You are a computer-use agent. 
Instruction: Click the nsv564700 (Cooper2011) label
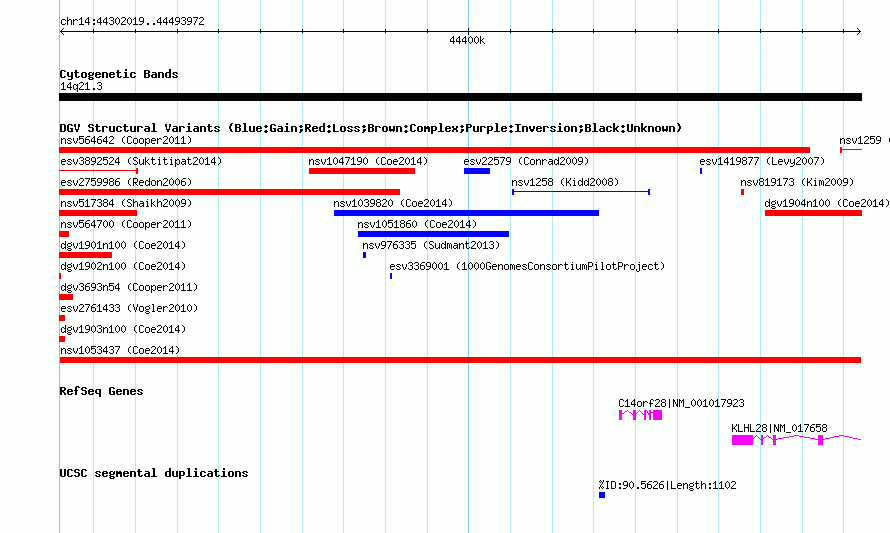[126, 224]
